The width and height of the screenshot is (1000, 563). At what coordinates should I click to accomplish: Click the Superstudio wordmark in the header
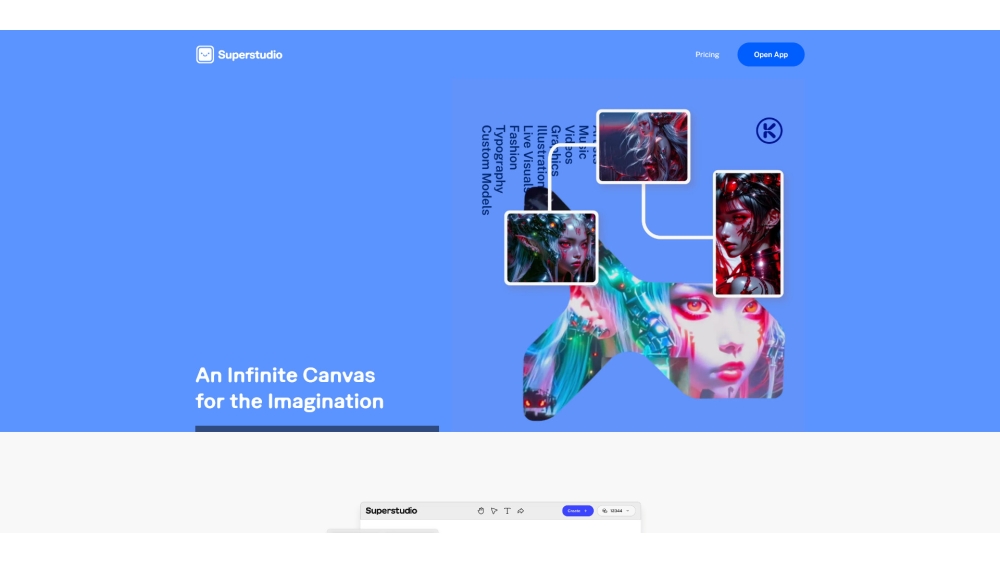[x=251, y=55]
